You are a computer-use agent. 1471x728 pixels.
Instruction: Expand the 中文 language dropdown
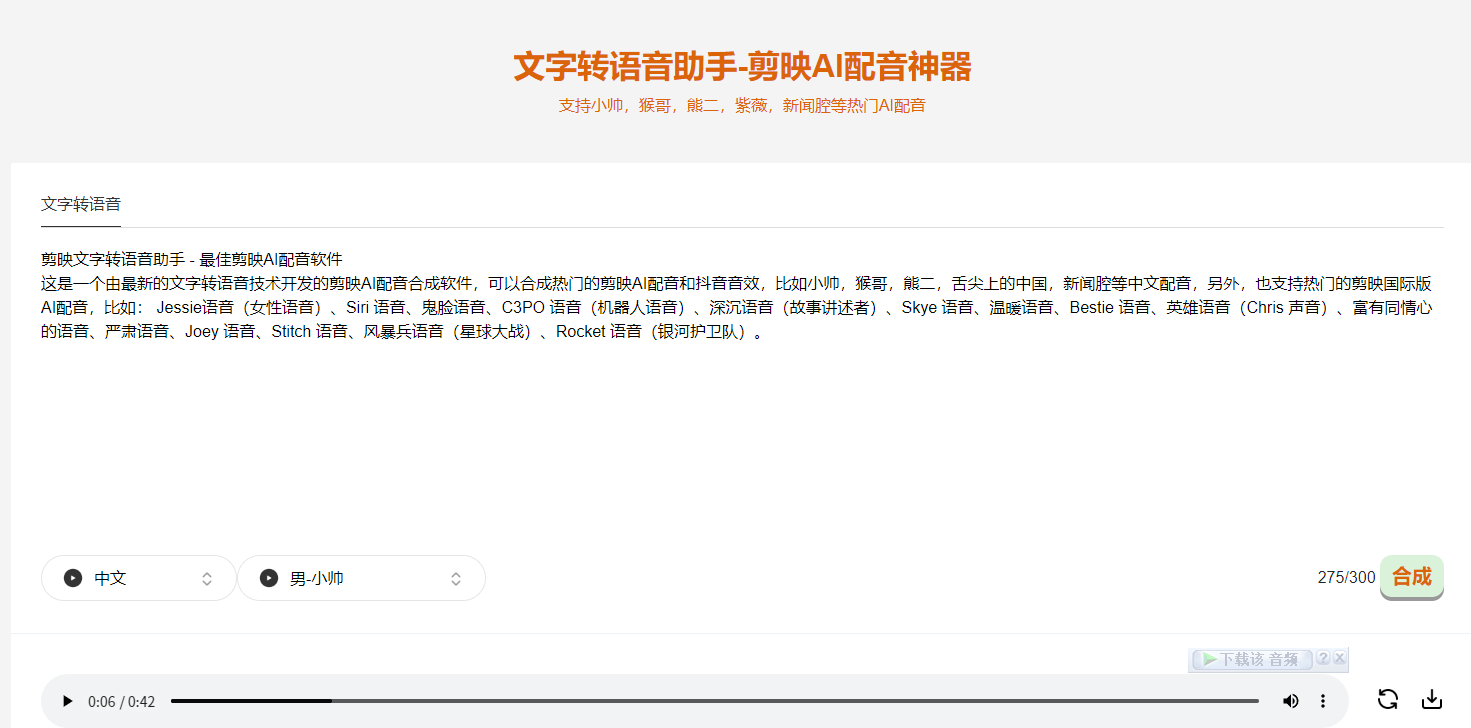pos(206,578)
